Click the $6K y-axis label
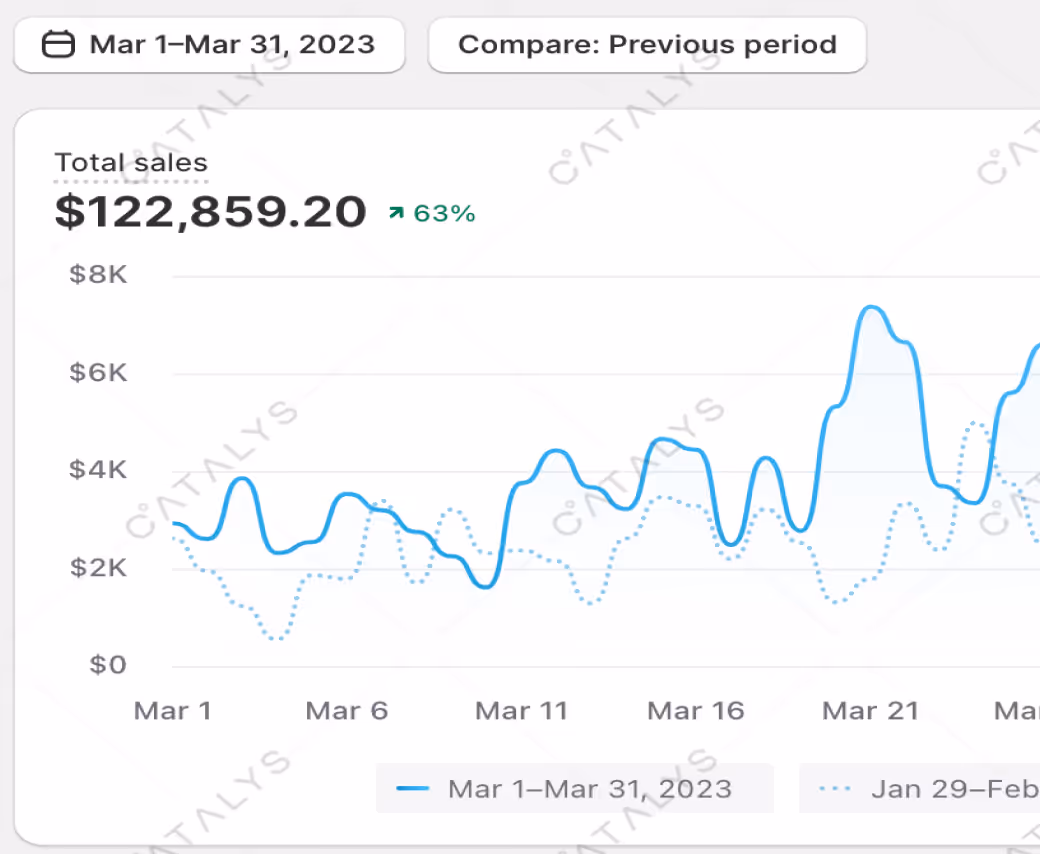1040x854 pixels. (x=98, y=373)
